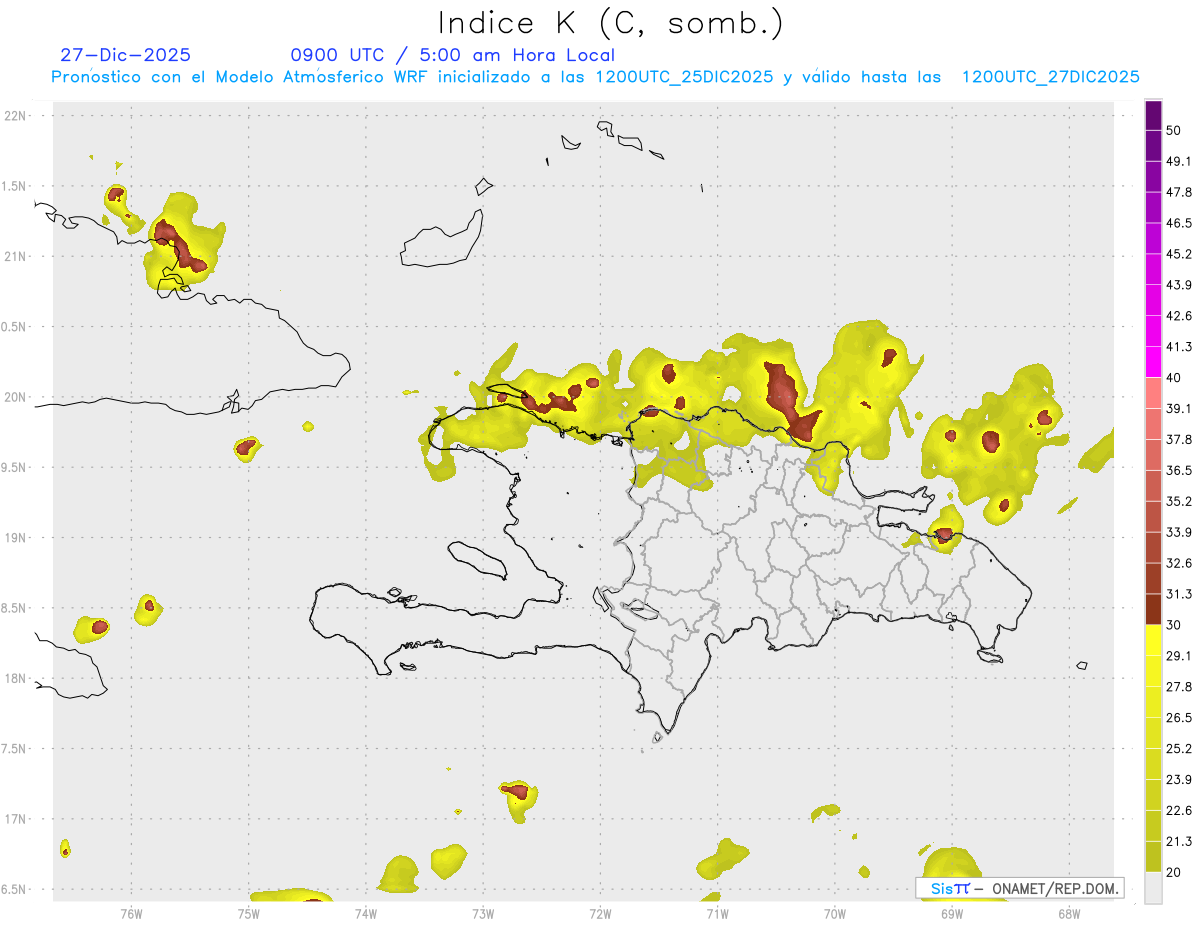Click the colorbar value "22.6"
The height and width of the screenshot is (927, 1200).
tap(1179, 811)
